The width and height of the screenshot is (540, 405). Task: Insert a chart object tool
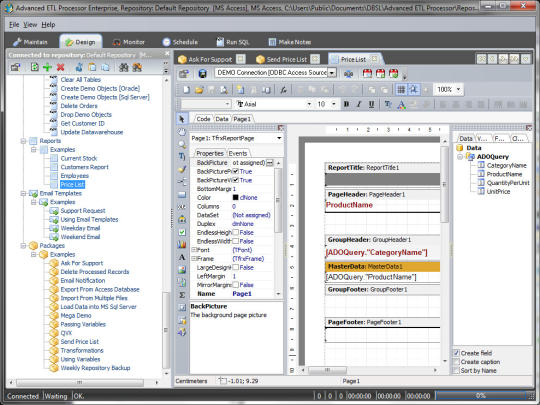182,245
